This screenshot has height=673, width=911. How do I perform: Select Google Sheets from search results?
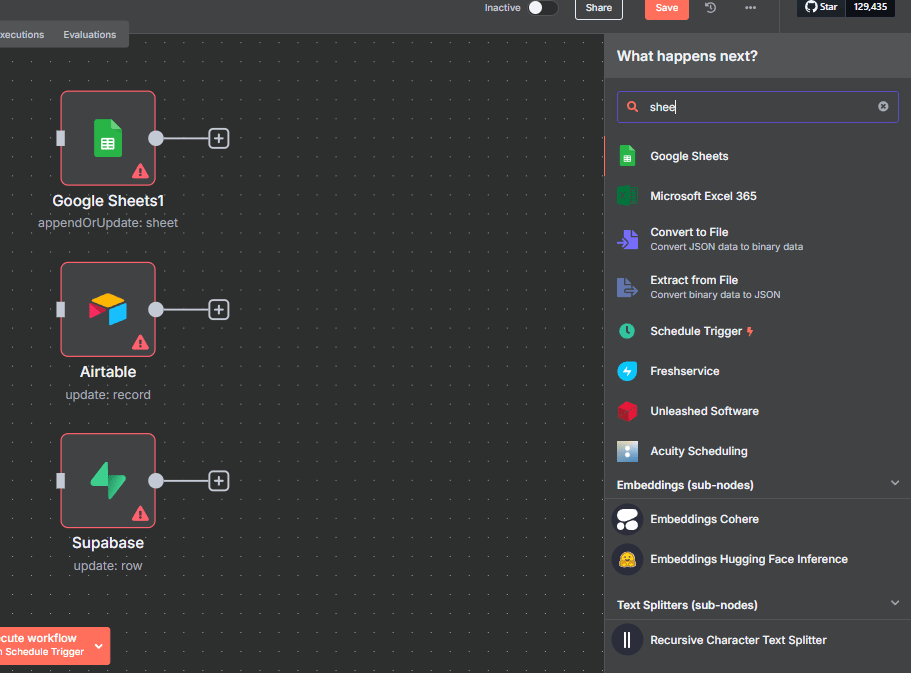click(758, 156)
